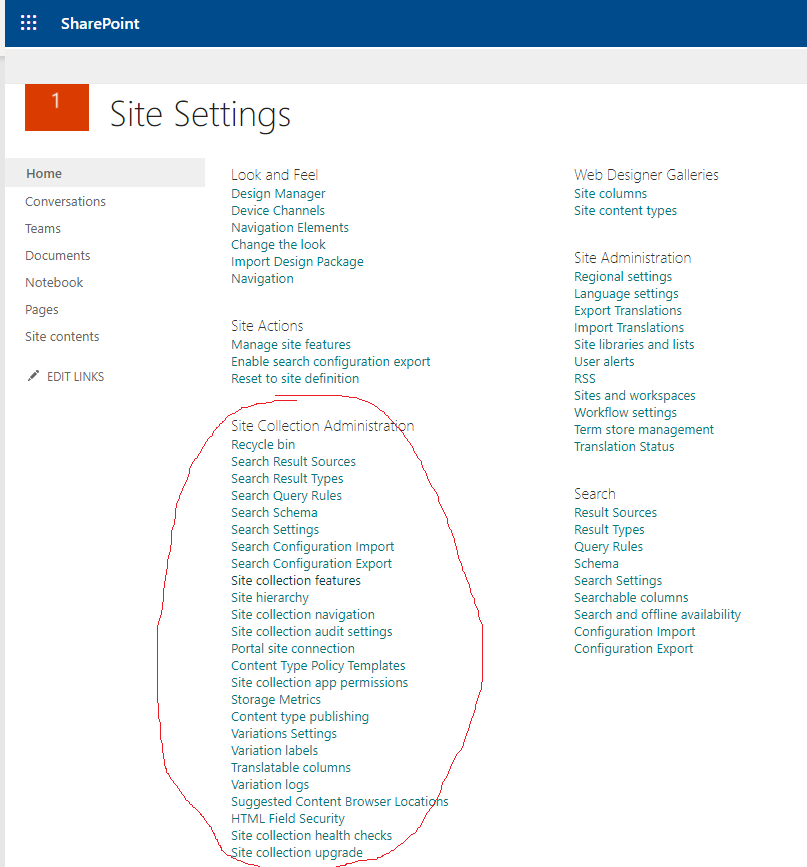Open Search Settings under Site Collection Administration

coord(275,530)
